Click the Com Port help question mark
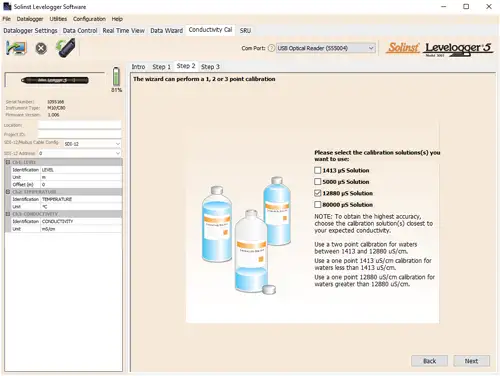 click(271, 48)
